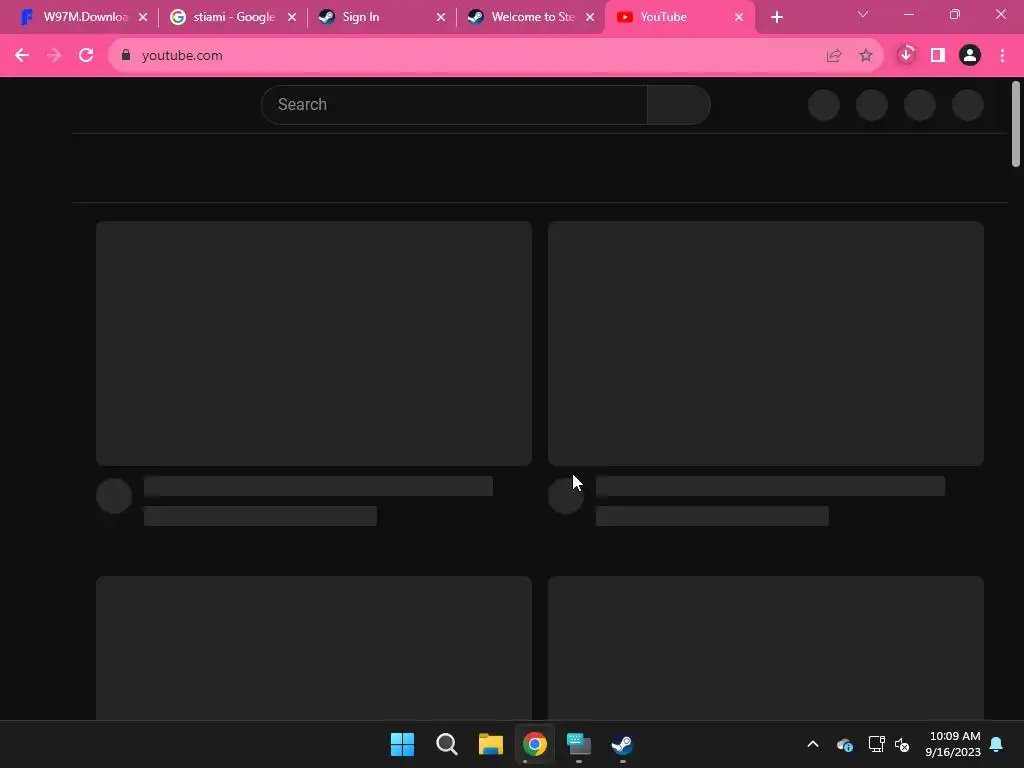Open clock showing 10:09 AM 9/16/2023
Screen dimensions: 1024x768
click(x=953, y=744)
